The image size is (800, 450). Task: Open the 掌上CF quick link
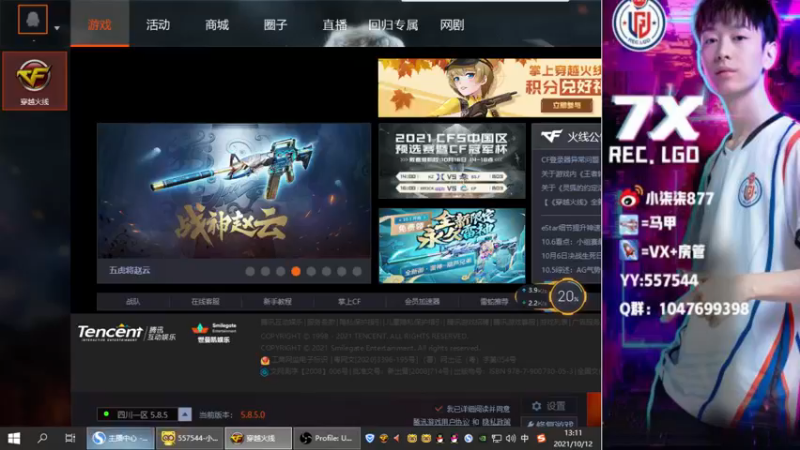(x=349, y=302)
